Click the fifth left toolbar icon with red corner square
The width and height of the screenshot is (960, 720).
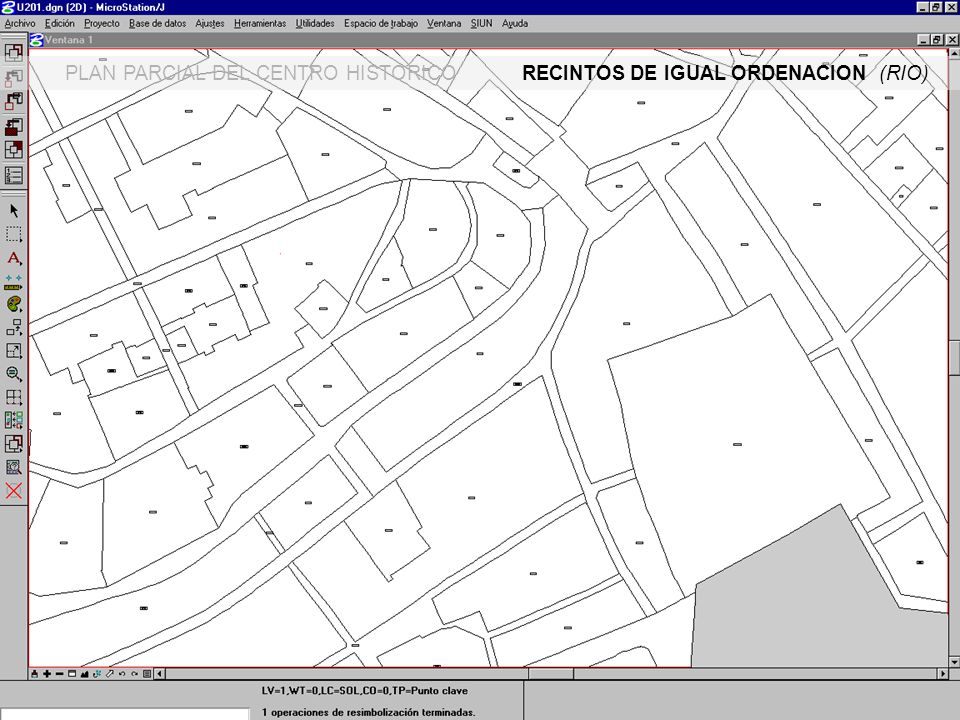click(x=13, y=150)
